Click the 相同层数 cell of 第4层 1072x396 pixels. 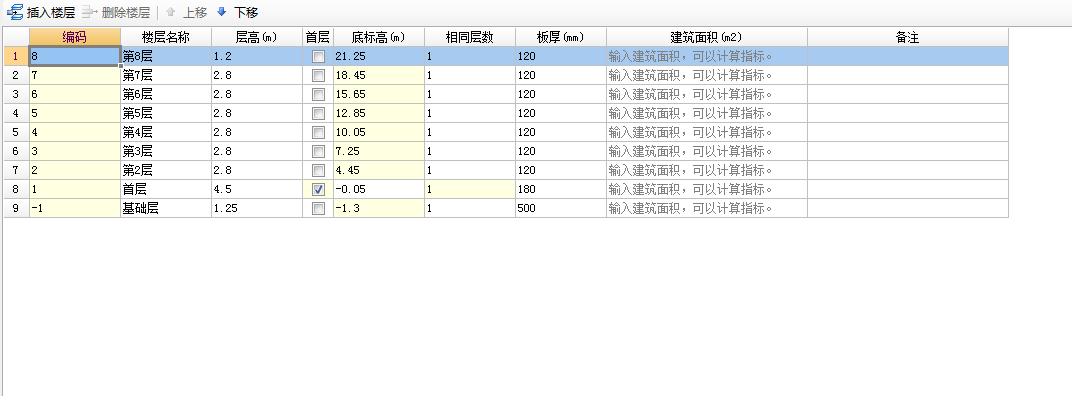470,133
